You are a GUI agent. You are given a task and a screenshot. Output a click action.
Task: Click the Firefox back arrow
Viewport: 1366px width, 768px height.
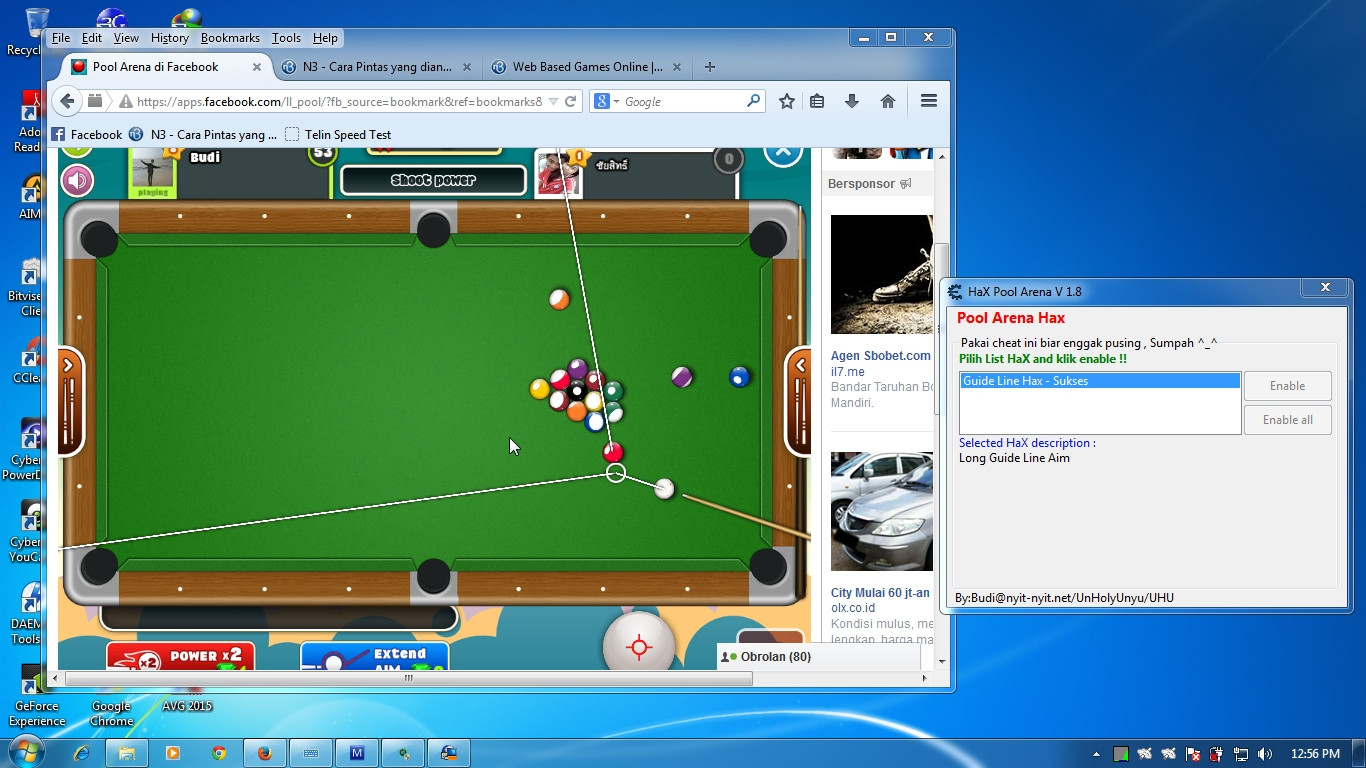pyautogui.click(x=67, y=101)
